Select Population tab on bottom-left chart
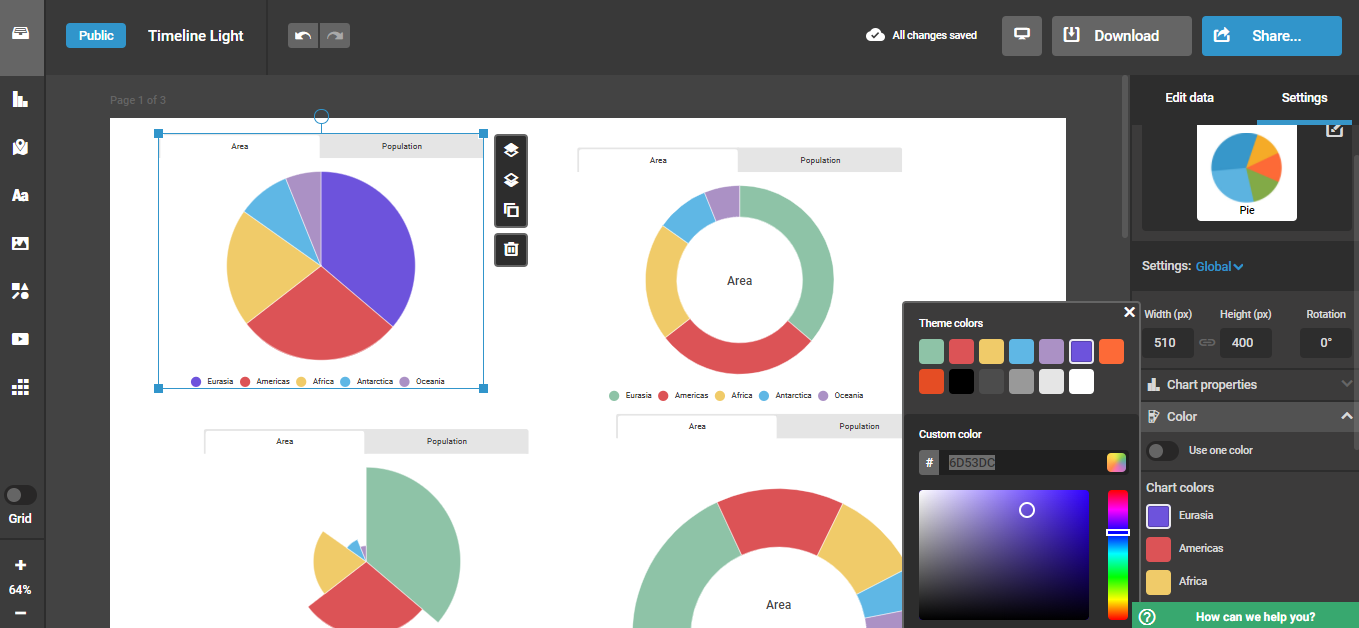This screenshot has width=1359, height=628. [x=447, y=441]
